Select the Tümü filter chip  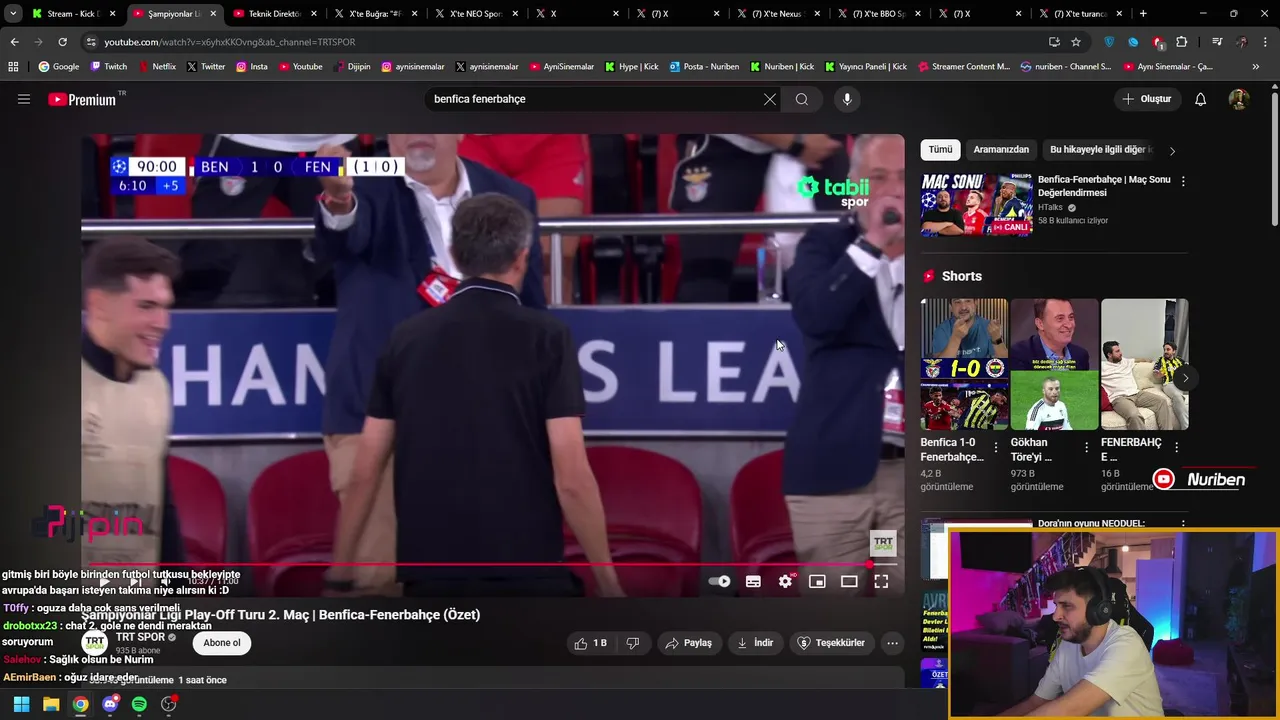pos(940,150)
